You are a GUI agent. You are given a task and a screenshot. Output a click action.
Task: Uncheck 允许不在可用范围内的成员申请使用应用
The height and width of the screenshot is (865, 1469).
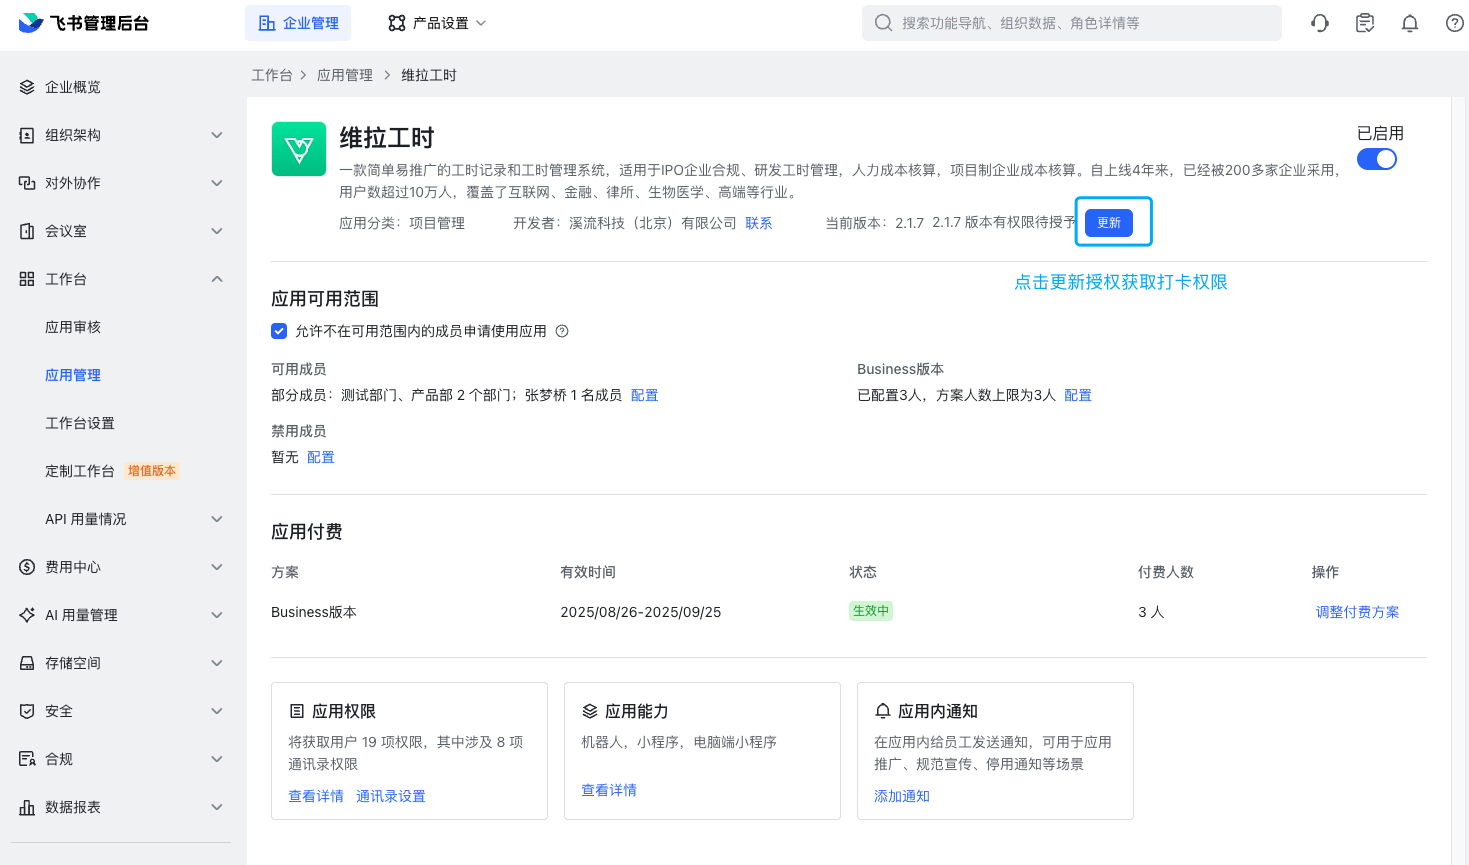pos(279,331)
